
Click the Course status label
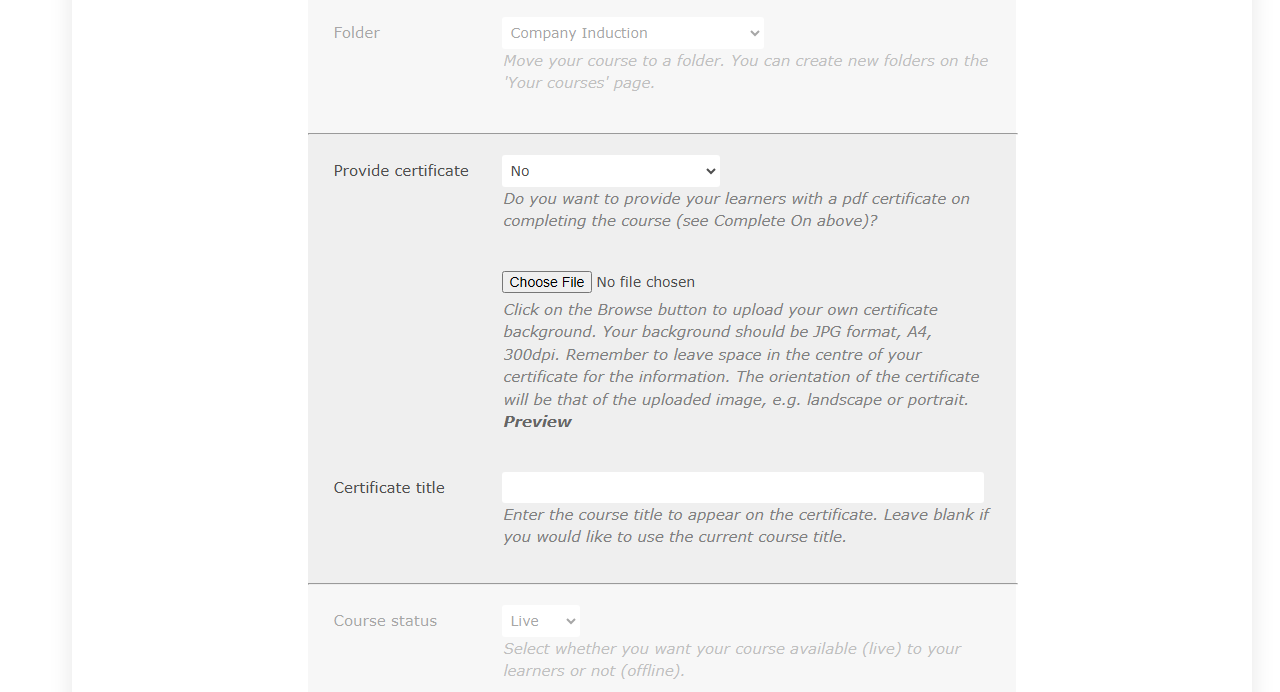[x=385, y=621]
